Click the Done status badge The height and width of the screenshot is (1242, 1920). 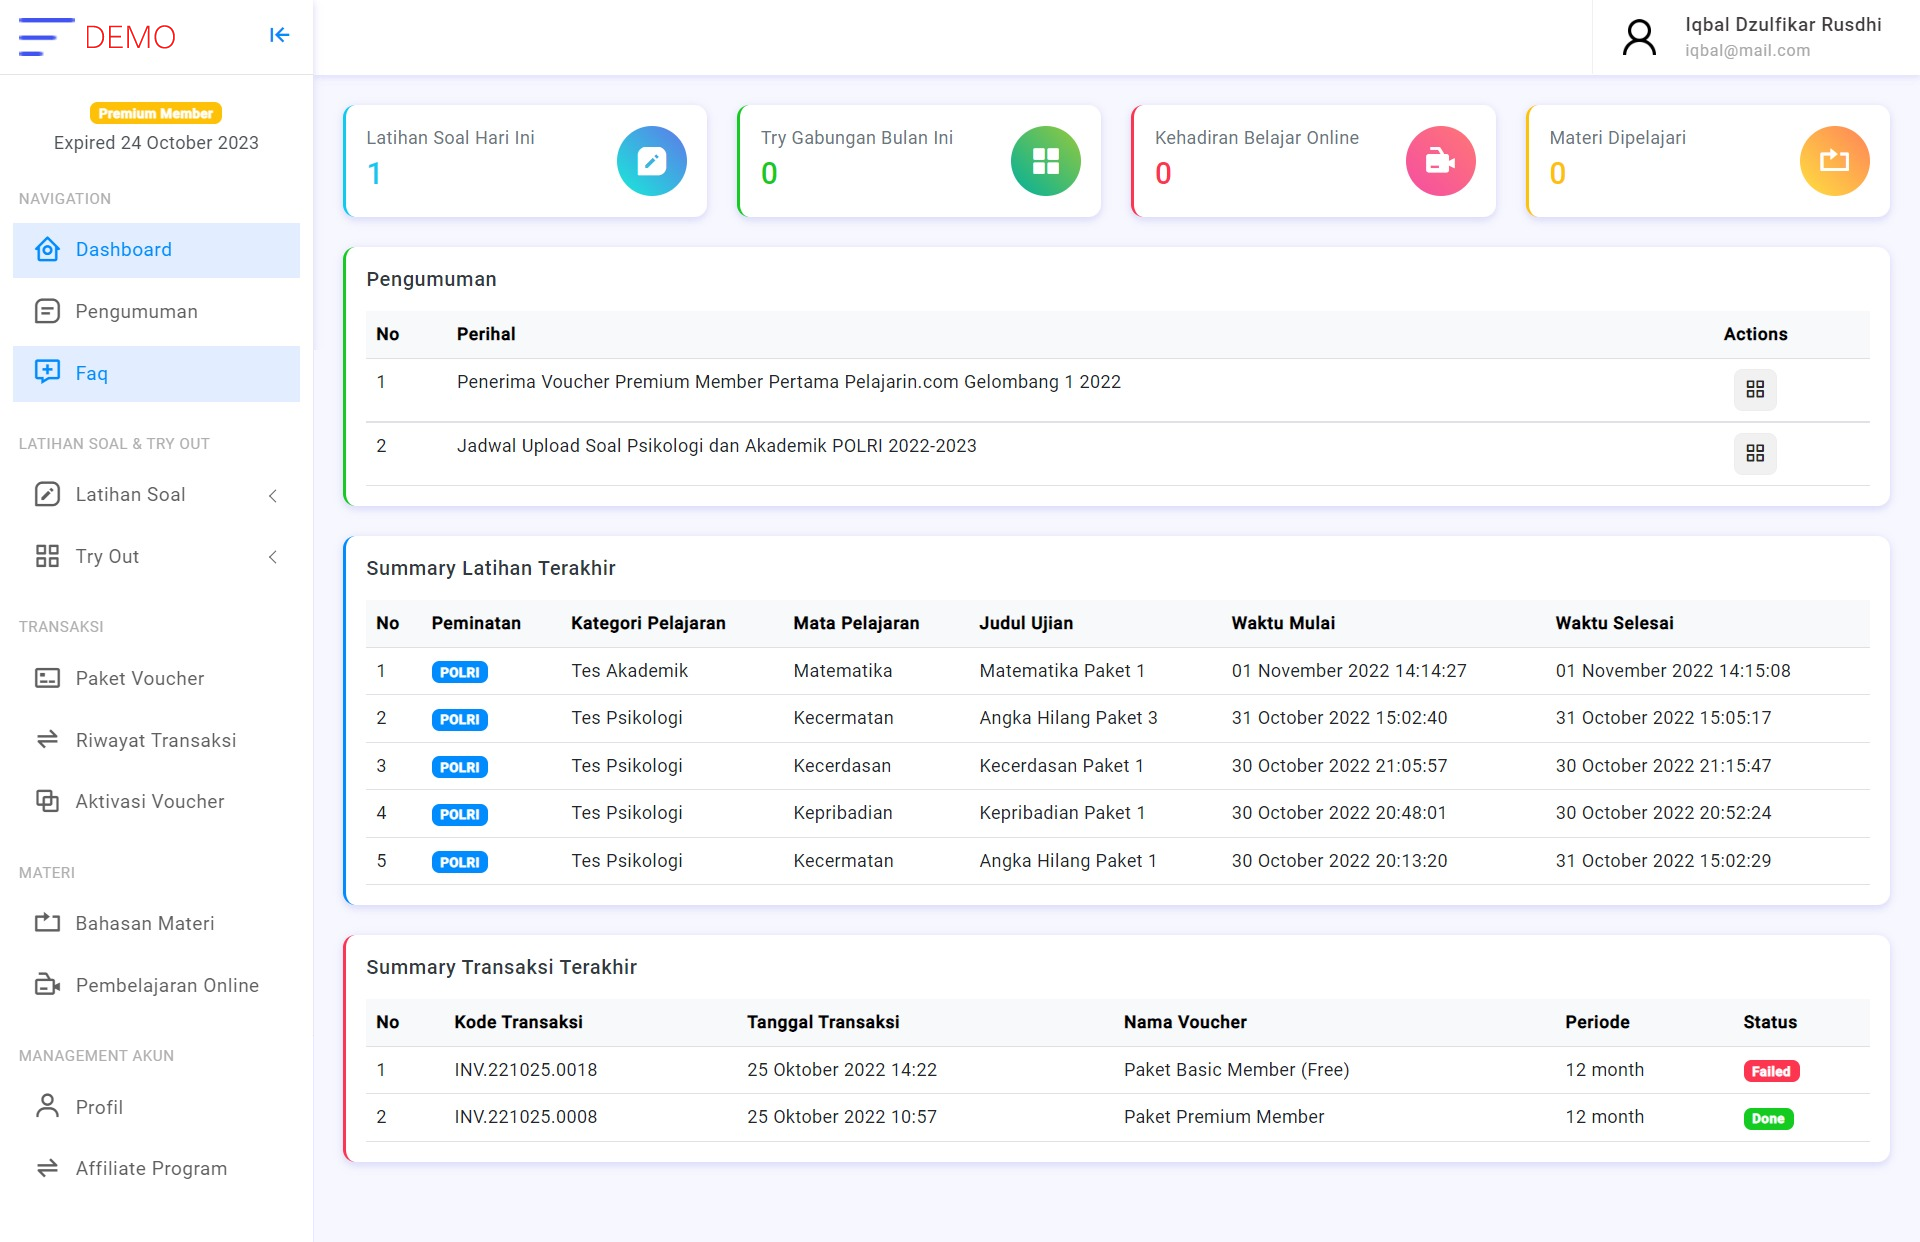click(x=1768, y=1119)
